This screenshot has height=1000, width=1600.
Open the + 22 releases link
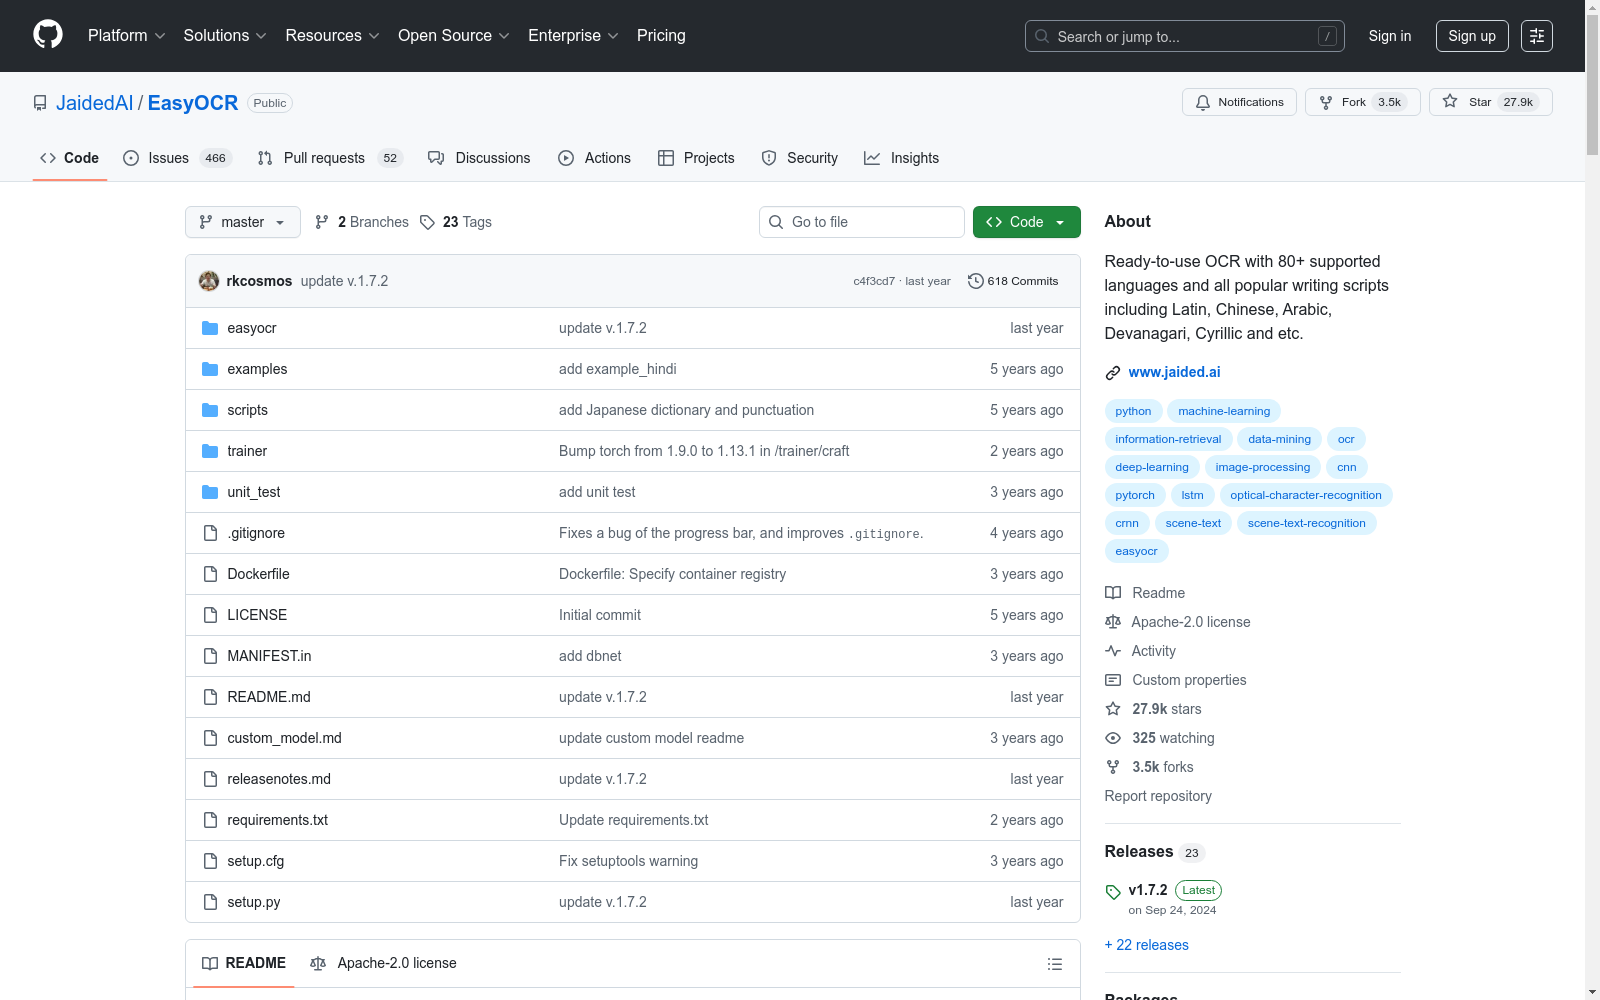coord(1147,945)
